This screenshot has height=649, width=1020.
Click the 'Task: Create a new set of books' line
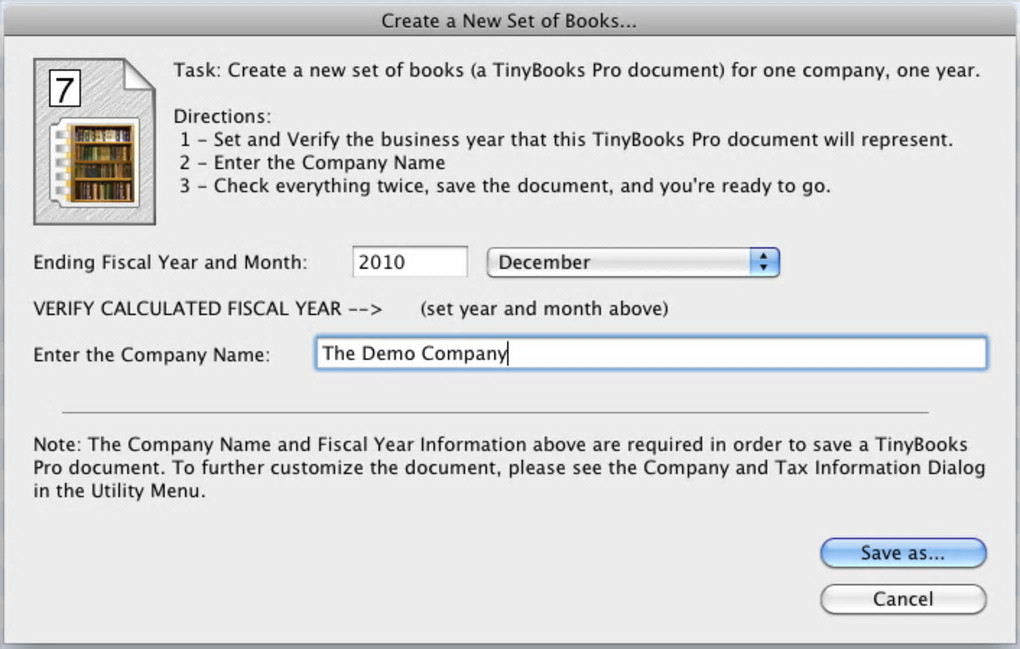[x=576, y=71]
